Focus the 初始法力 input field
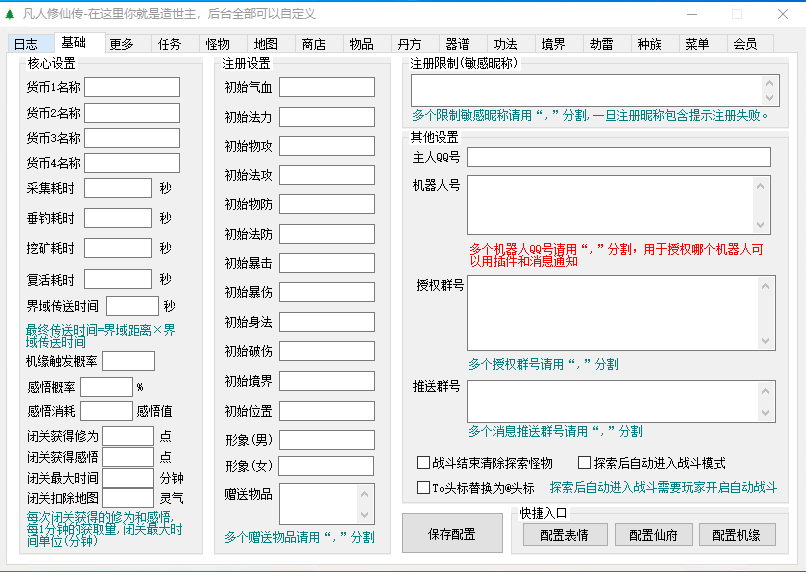Screen dimensions: 806x572 [327, 117]
